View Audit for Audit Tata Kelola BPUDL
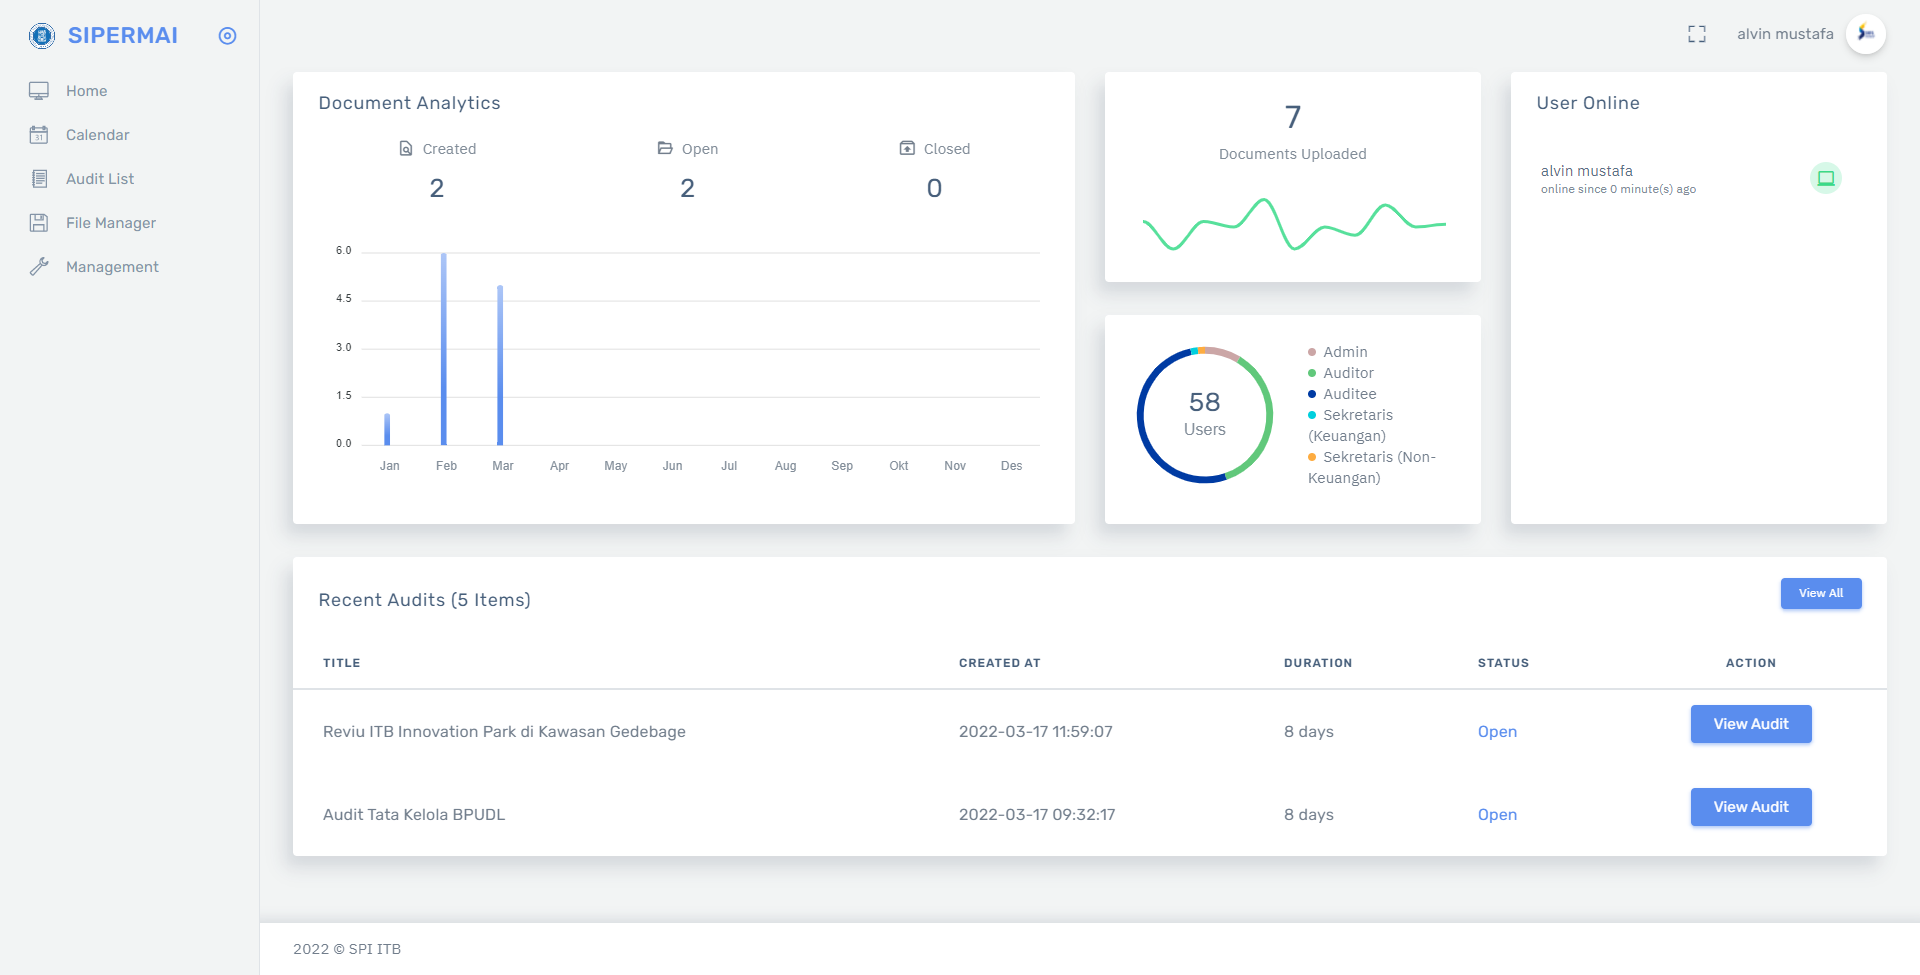Image resolution: width=1920 pixels, height=975 pixels. coord(1751,807)
